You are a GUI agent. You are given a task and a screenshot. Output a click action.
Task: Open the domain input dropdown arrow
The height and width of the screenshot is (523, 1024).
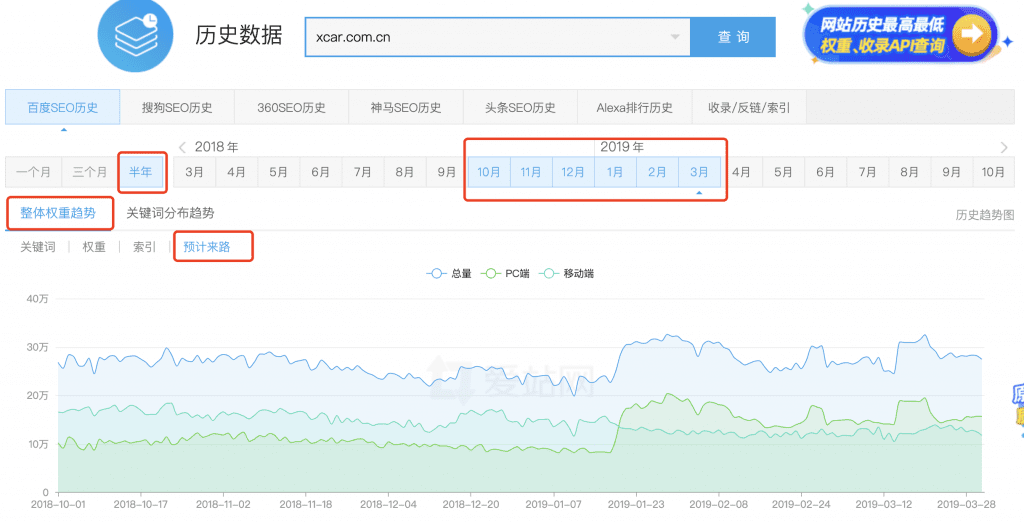pyautogui.click(x=675, y=37)
